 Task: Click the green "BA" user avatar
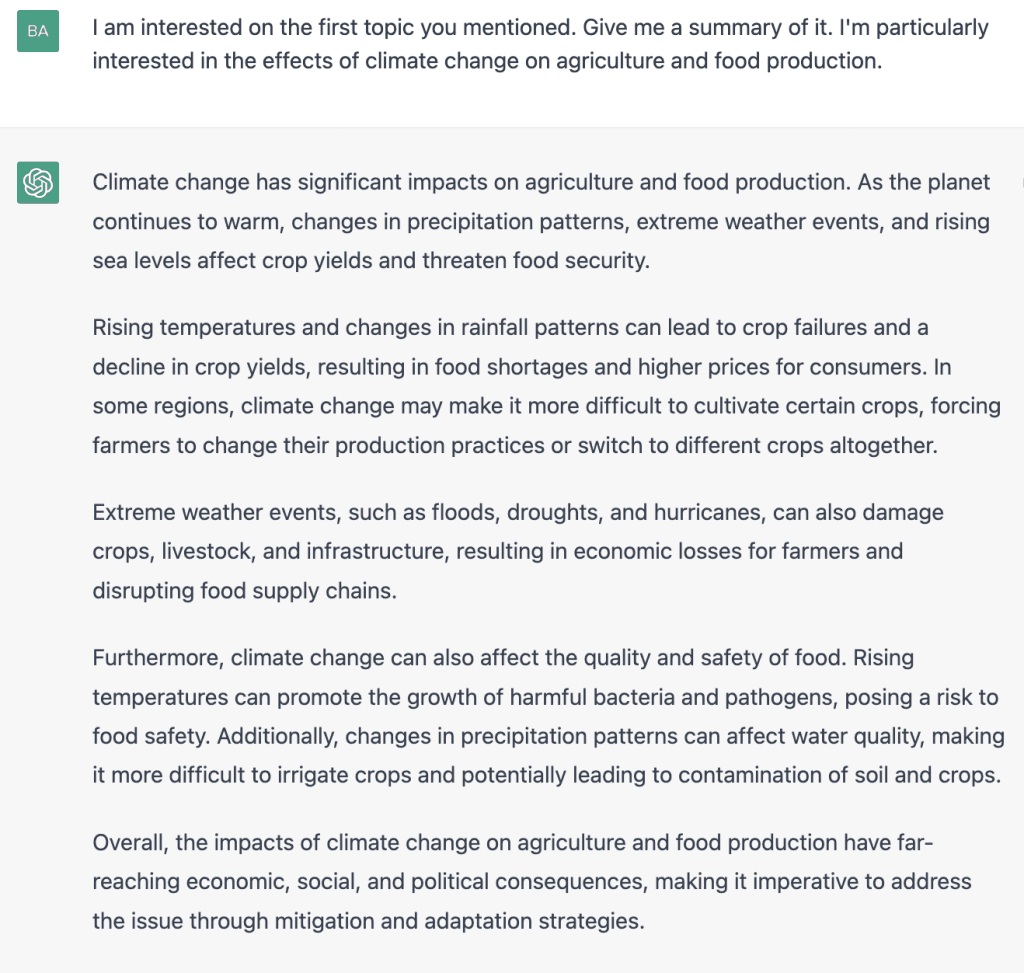point(38,31)
